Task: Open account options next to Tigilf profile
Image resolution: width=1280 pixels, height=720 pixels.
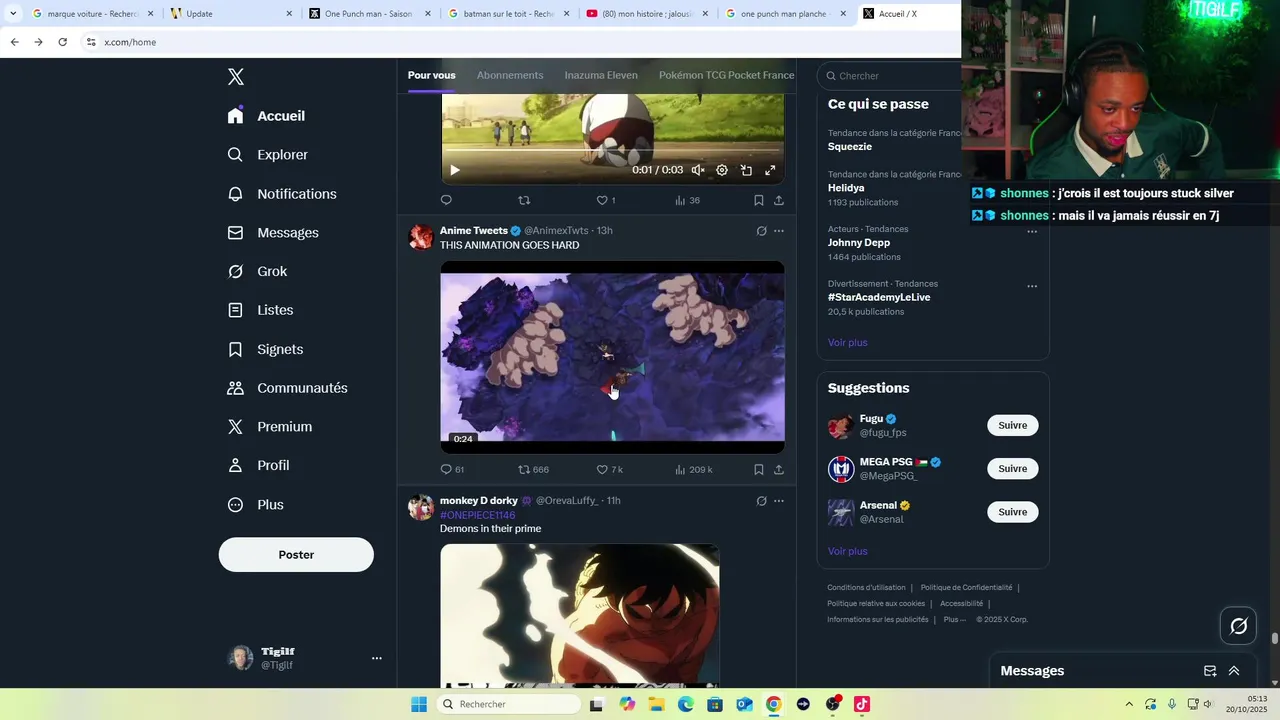Action: tap(377, 658)
